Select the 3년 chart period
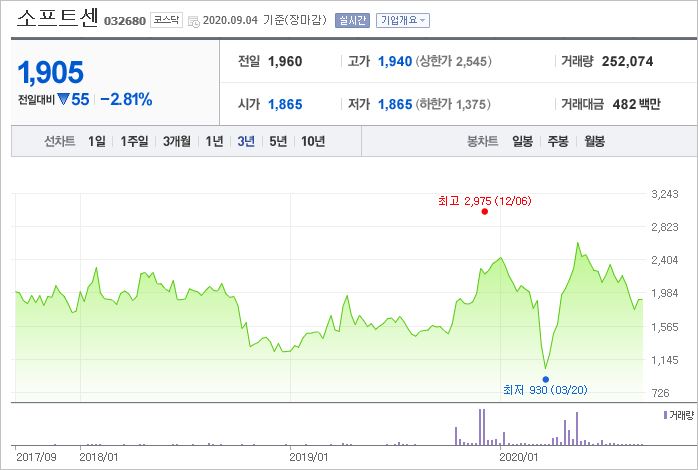Viewport: 698px width, 470px height. pos(246,142)
